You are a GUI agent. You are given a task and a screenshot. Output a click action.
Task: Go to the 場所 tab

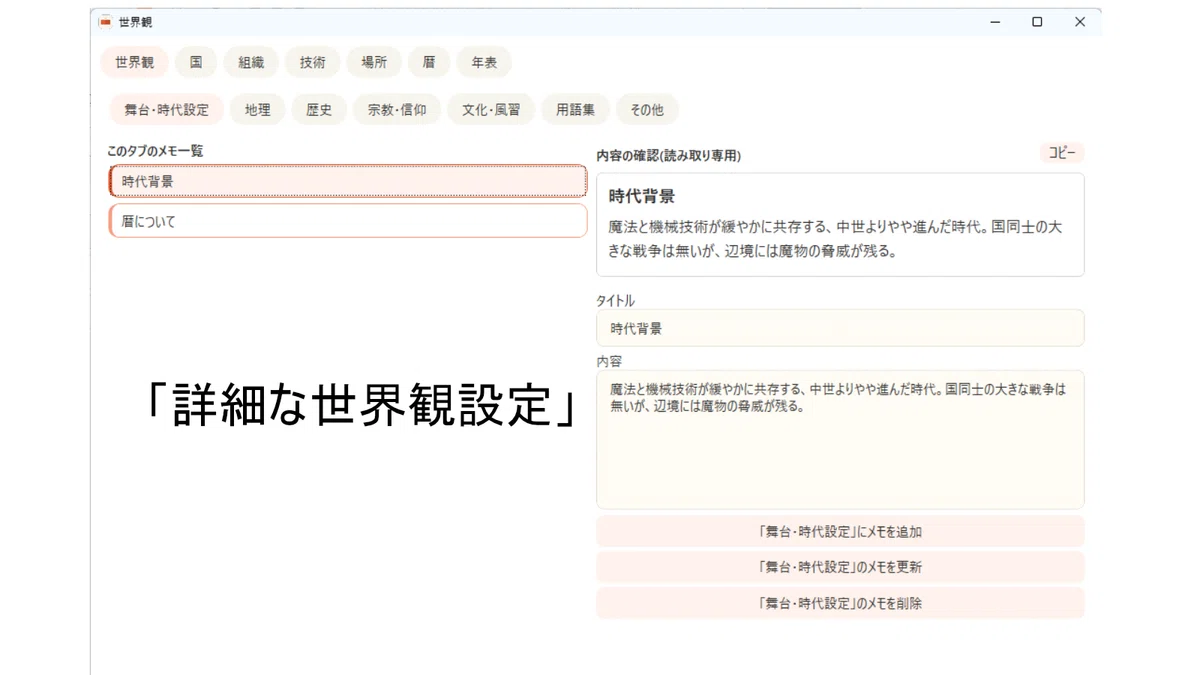pos(374,62)
